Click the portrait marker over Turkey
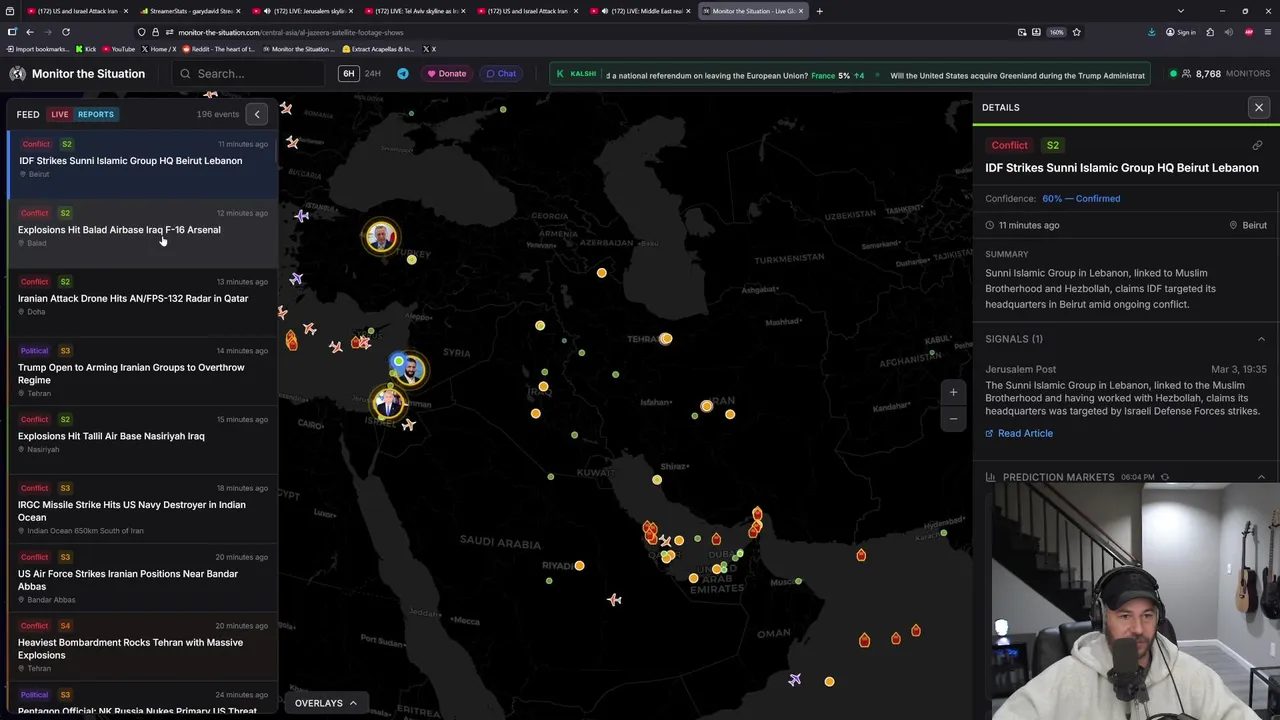 [380, 236]
